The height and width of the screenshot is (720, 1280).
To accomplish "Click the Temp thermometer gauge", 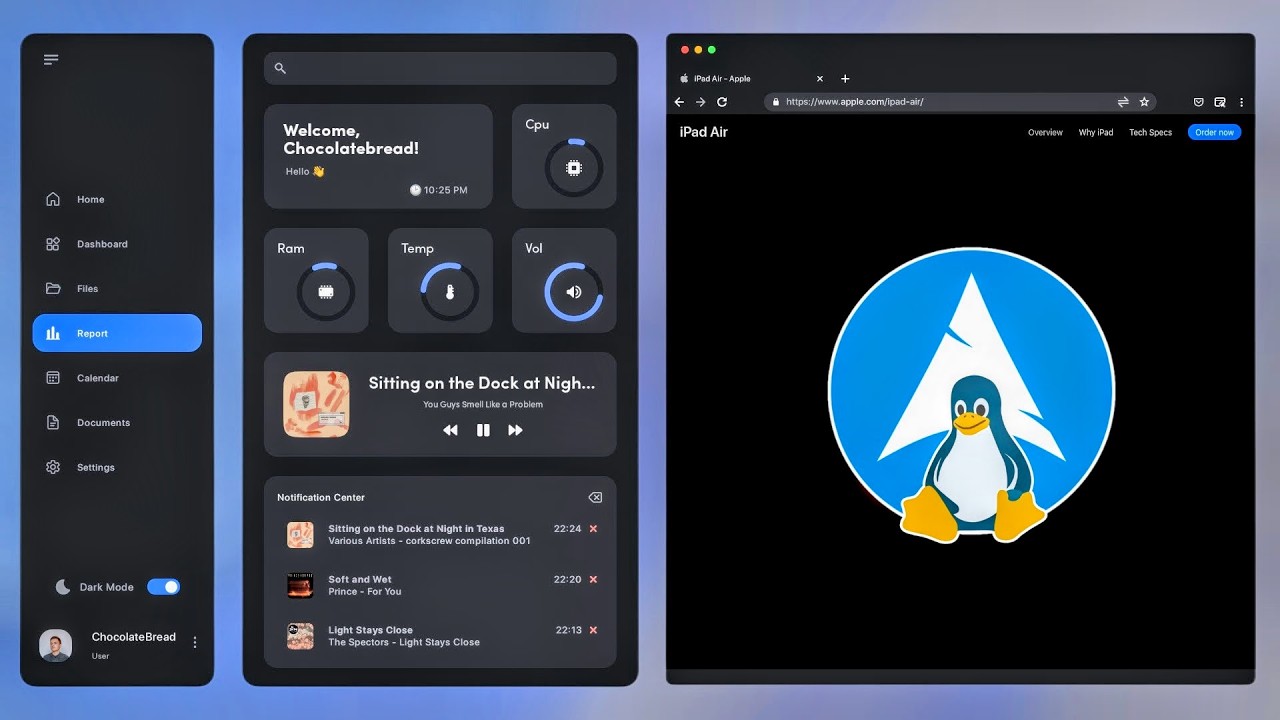I will 450,292.
